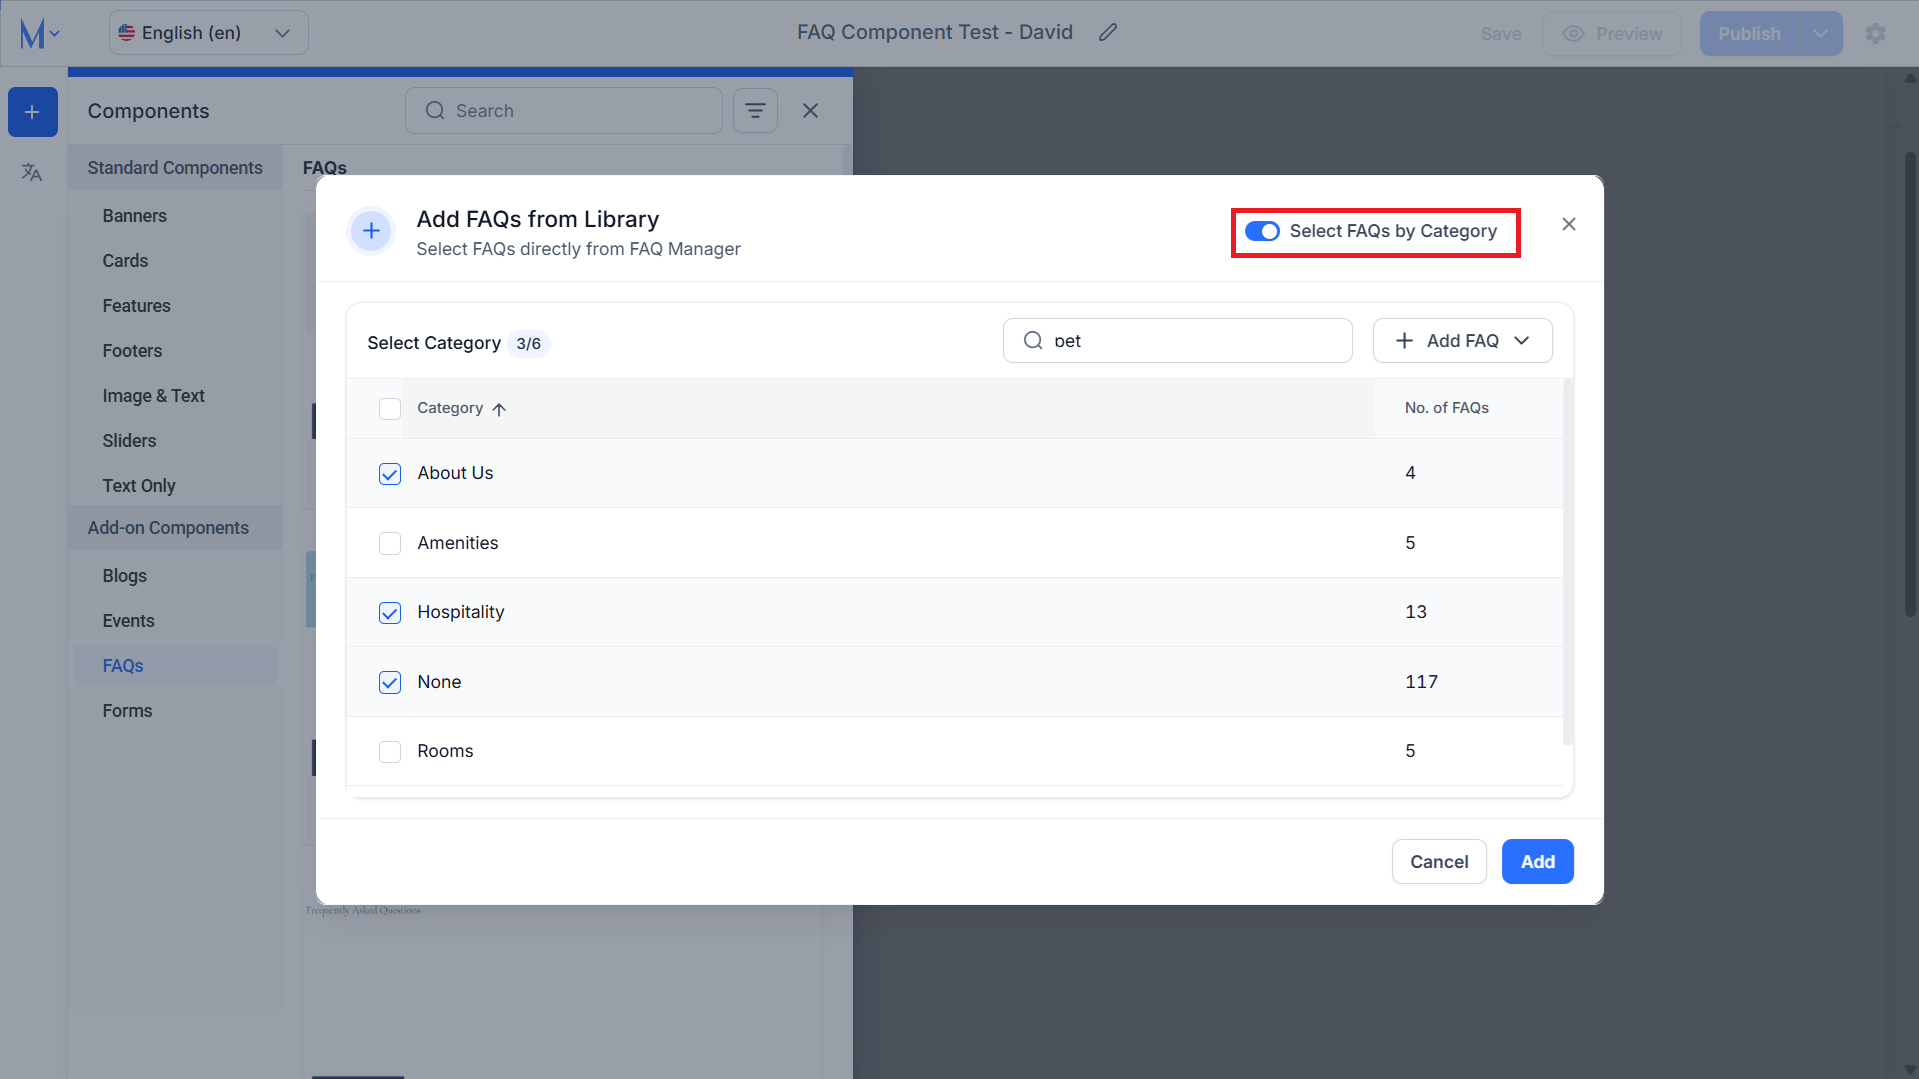The image size is (1919, 1079).
Task: Check the Amenities category checkbox
Action: coord(390,543)
